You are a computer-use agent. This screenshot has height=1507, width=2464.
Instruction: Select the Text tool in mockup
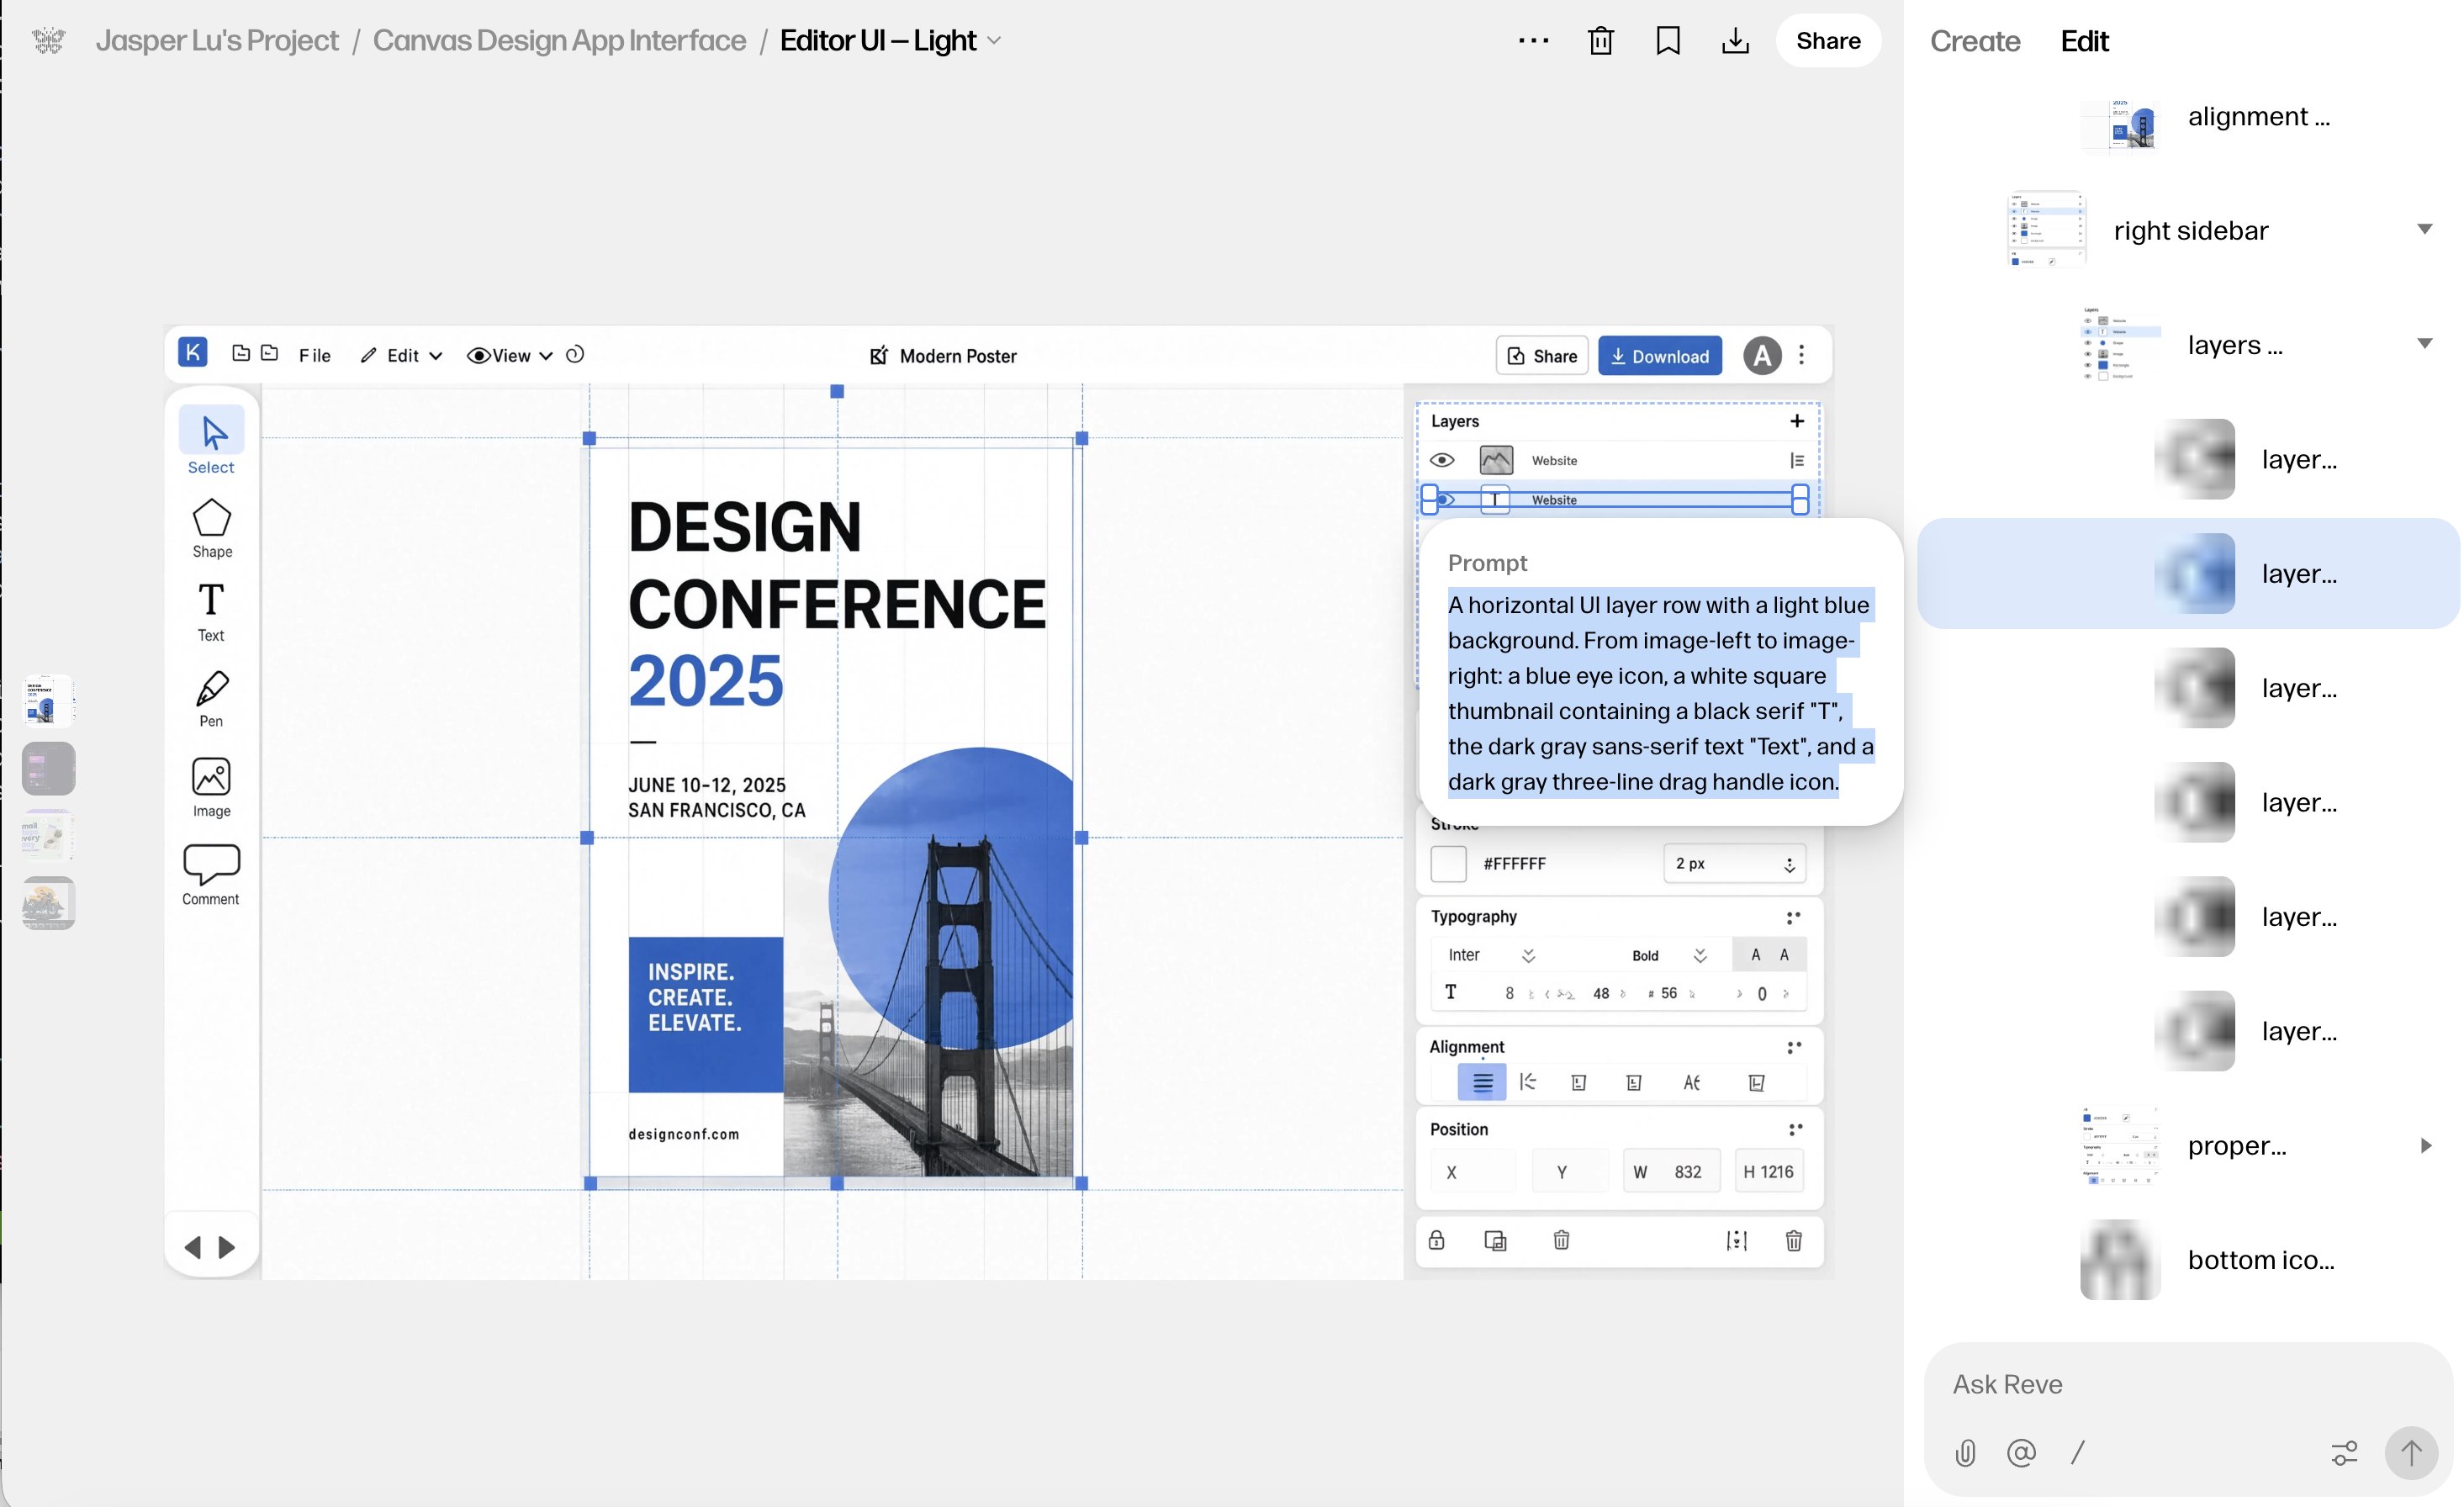coord(211,612)
